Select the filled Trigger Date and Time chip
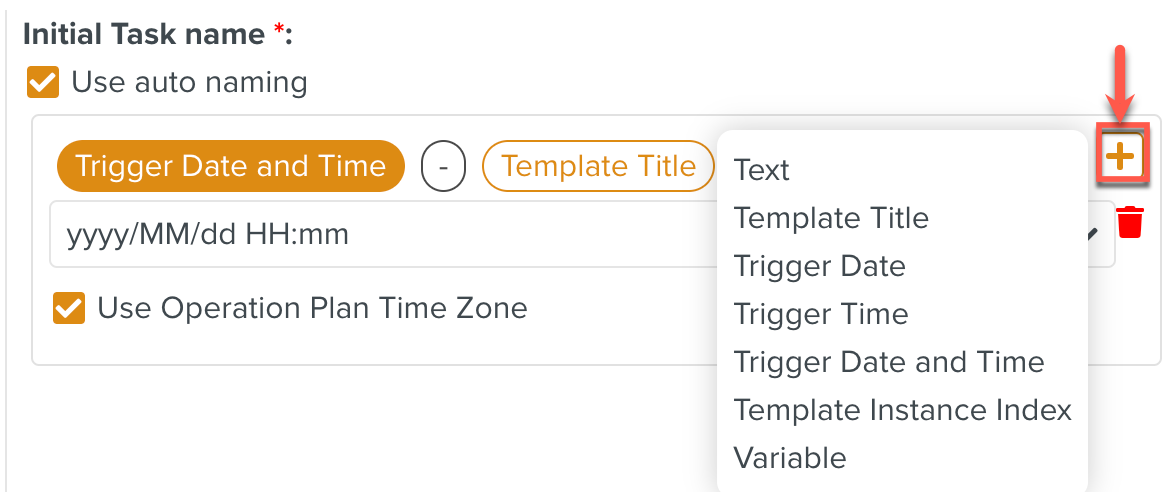1164x492 pixels. click(x=231, y=166)
